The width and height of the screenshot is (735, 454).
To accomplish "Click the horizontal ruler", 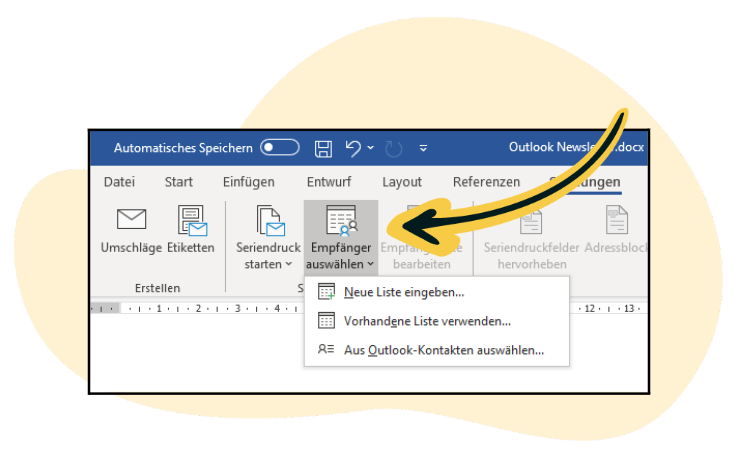I will (200, 308).
